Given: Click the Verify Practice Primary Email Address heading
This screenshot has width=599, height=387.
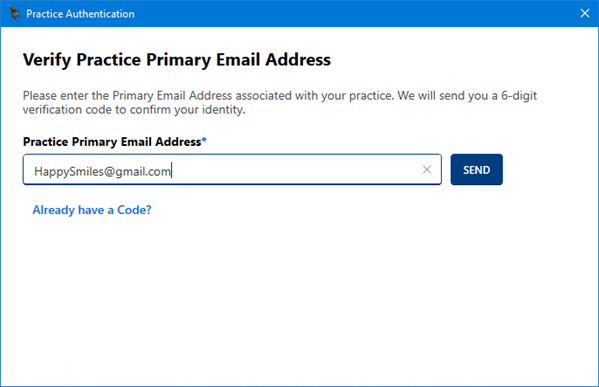Looking at the screenshot, I should pyautogui.click(x=177, y=60).
